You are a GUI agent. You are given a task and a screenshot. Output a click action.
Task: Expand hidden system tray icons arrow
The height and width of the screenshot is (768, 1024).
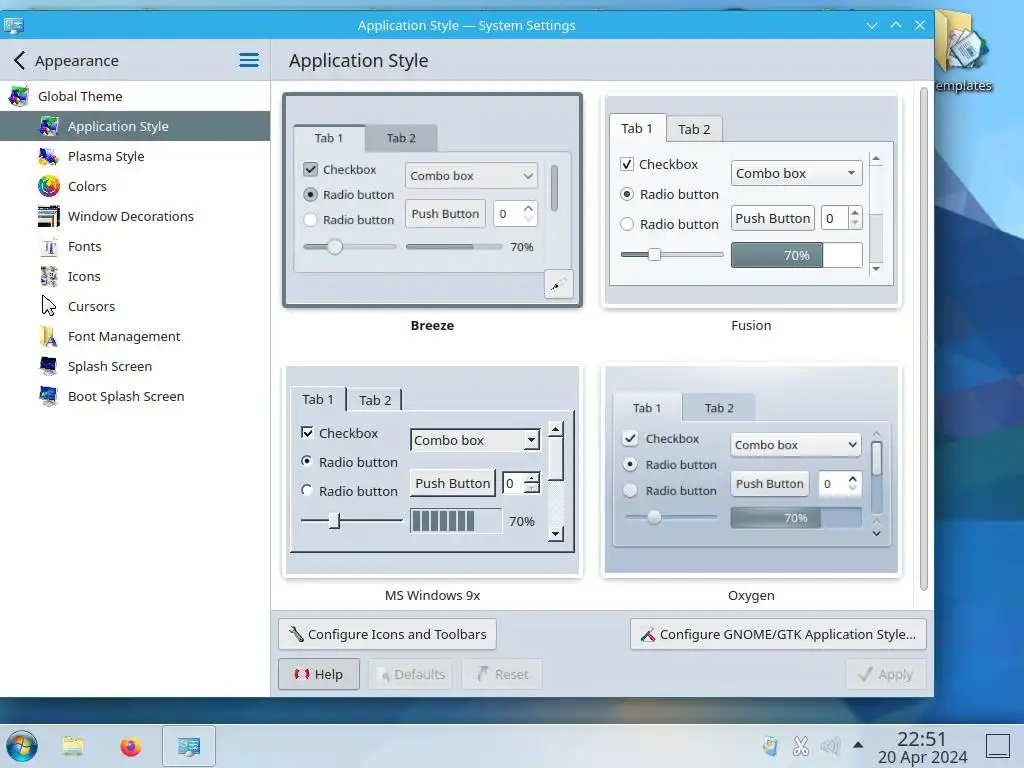click(x=858, y=745)
